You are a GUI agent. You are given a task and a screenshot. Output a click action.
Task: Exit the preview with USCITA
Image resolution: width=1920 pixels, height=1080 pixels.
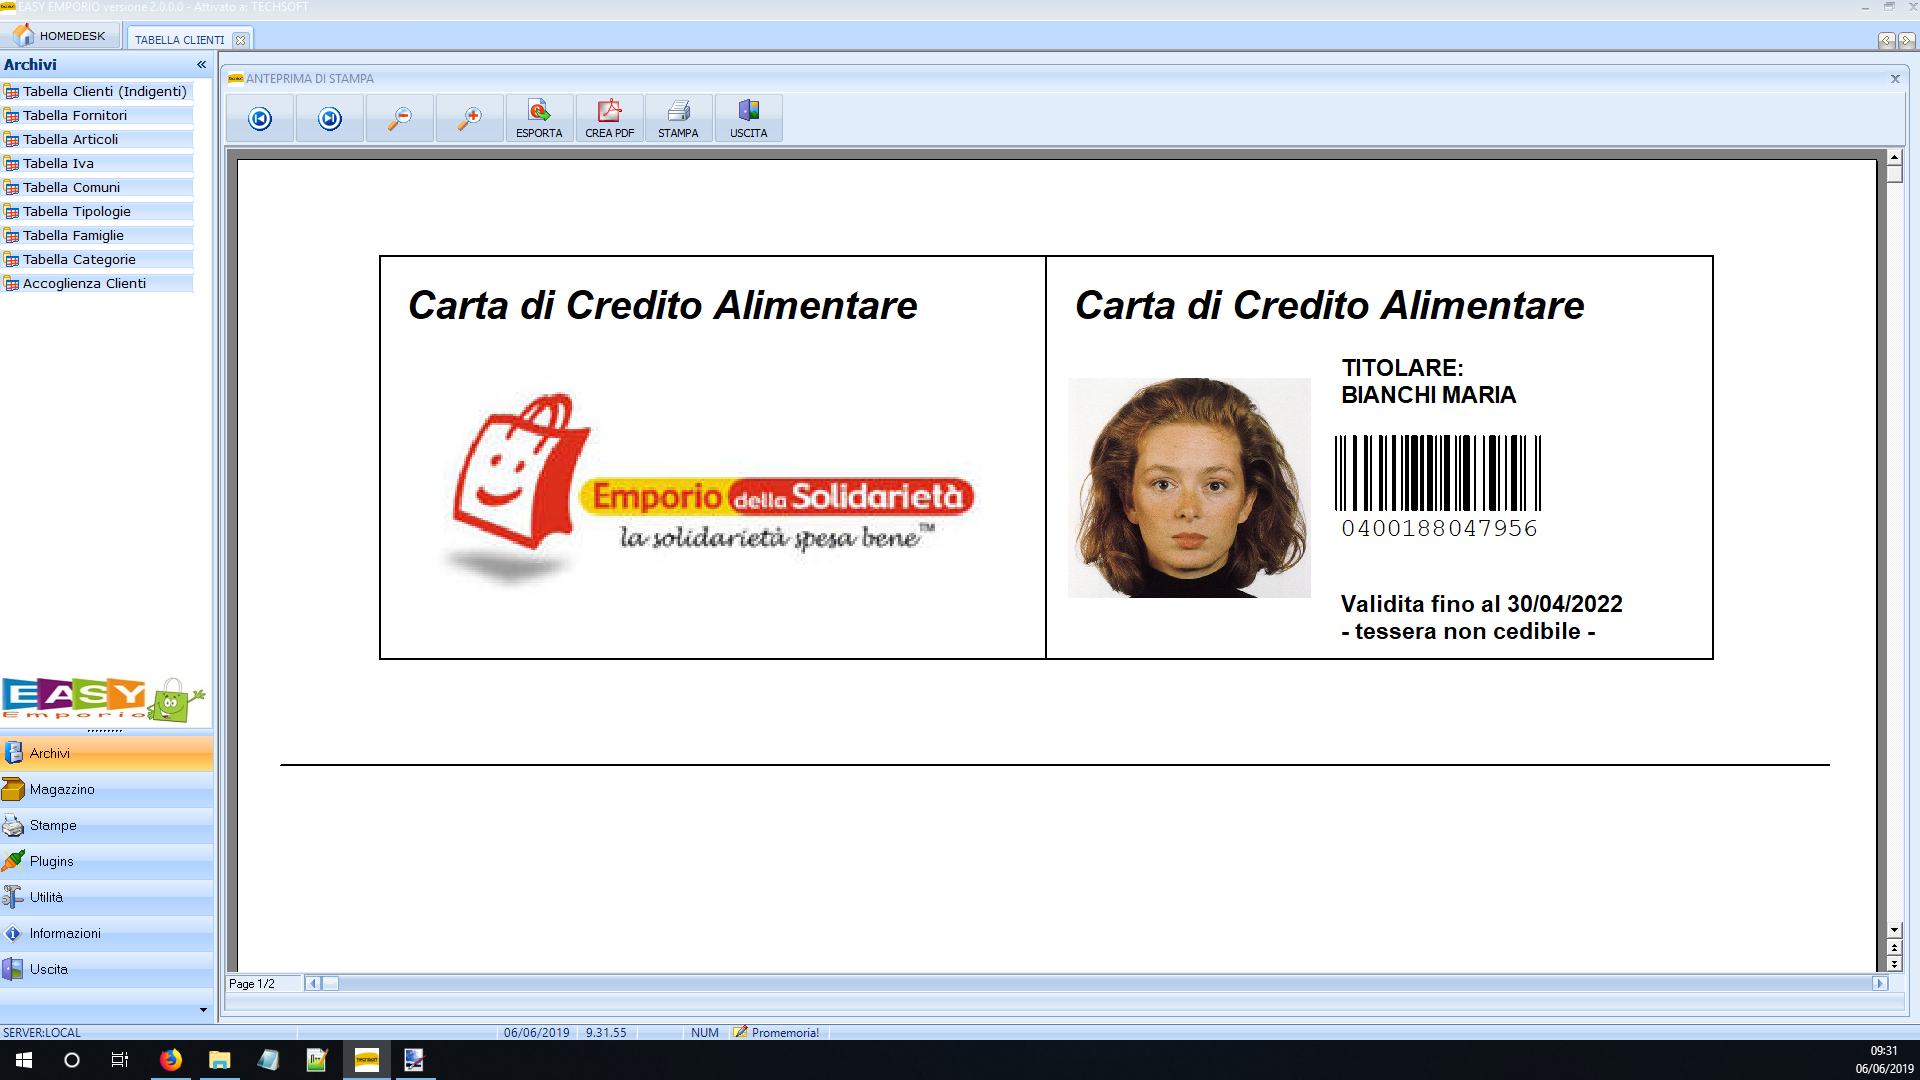748,119
